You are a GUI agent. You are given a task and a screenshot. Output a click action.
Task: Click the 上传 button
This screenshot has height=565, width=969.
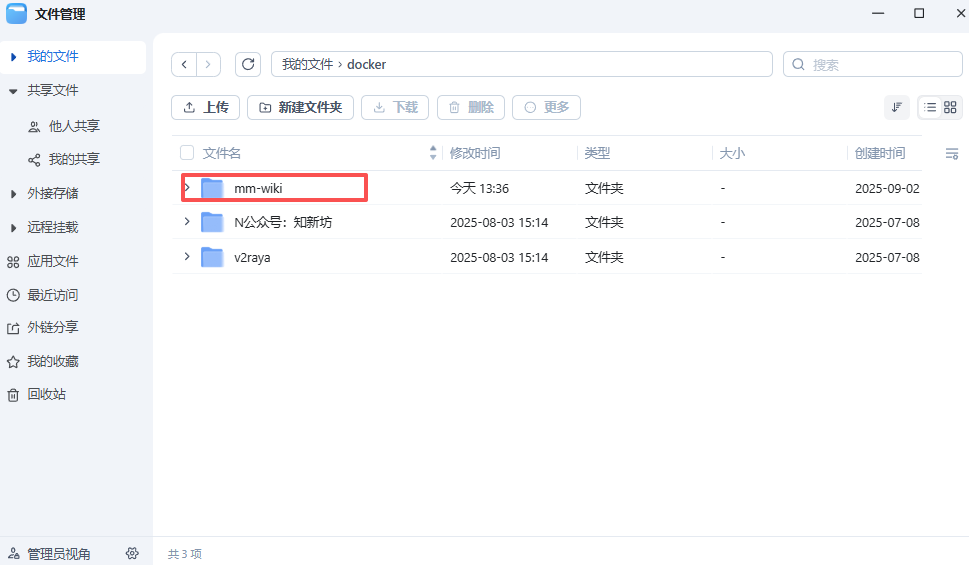tap(205, 108)
